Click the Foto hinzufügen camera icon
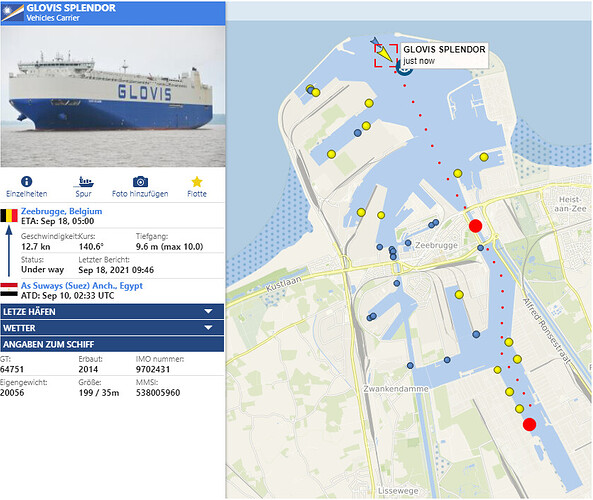 pyautogui.click(x=140, y=182)
